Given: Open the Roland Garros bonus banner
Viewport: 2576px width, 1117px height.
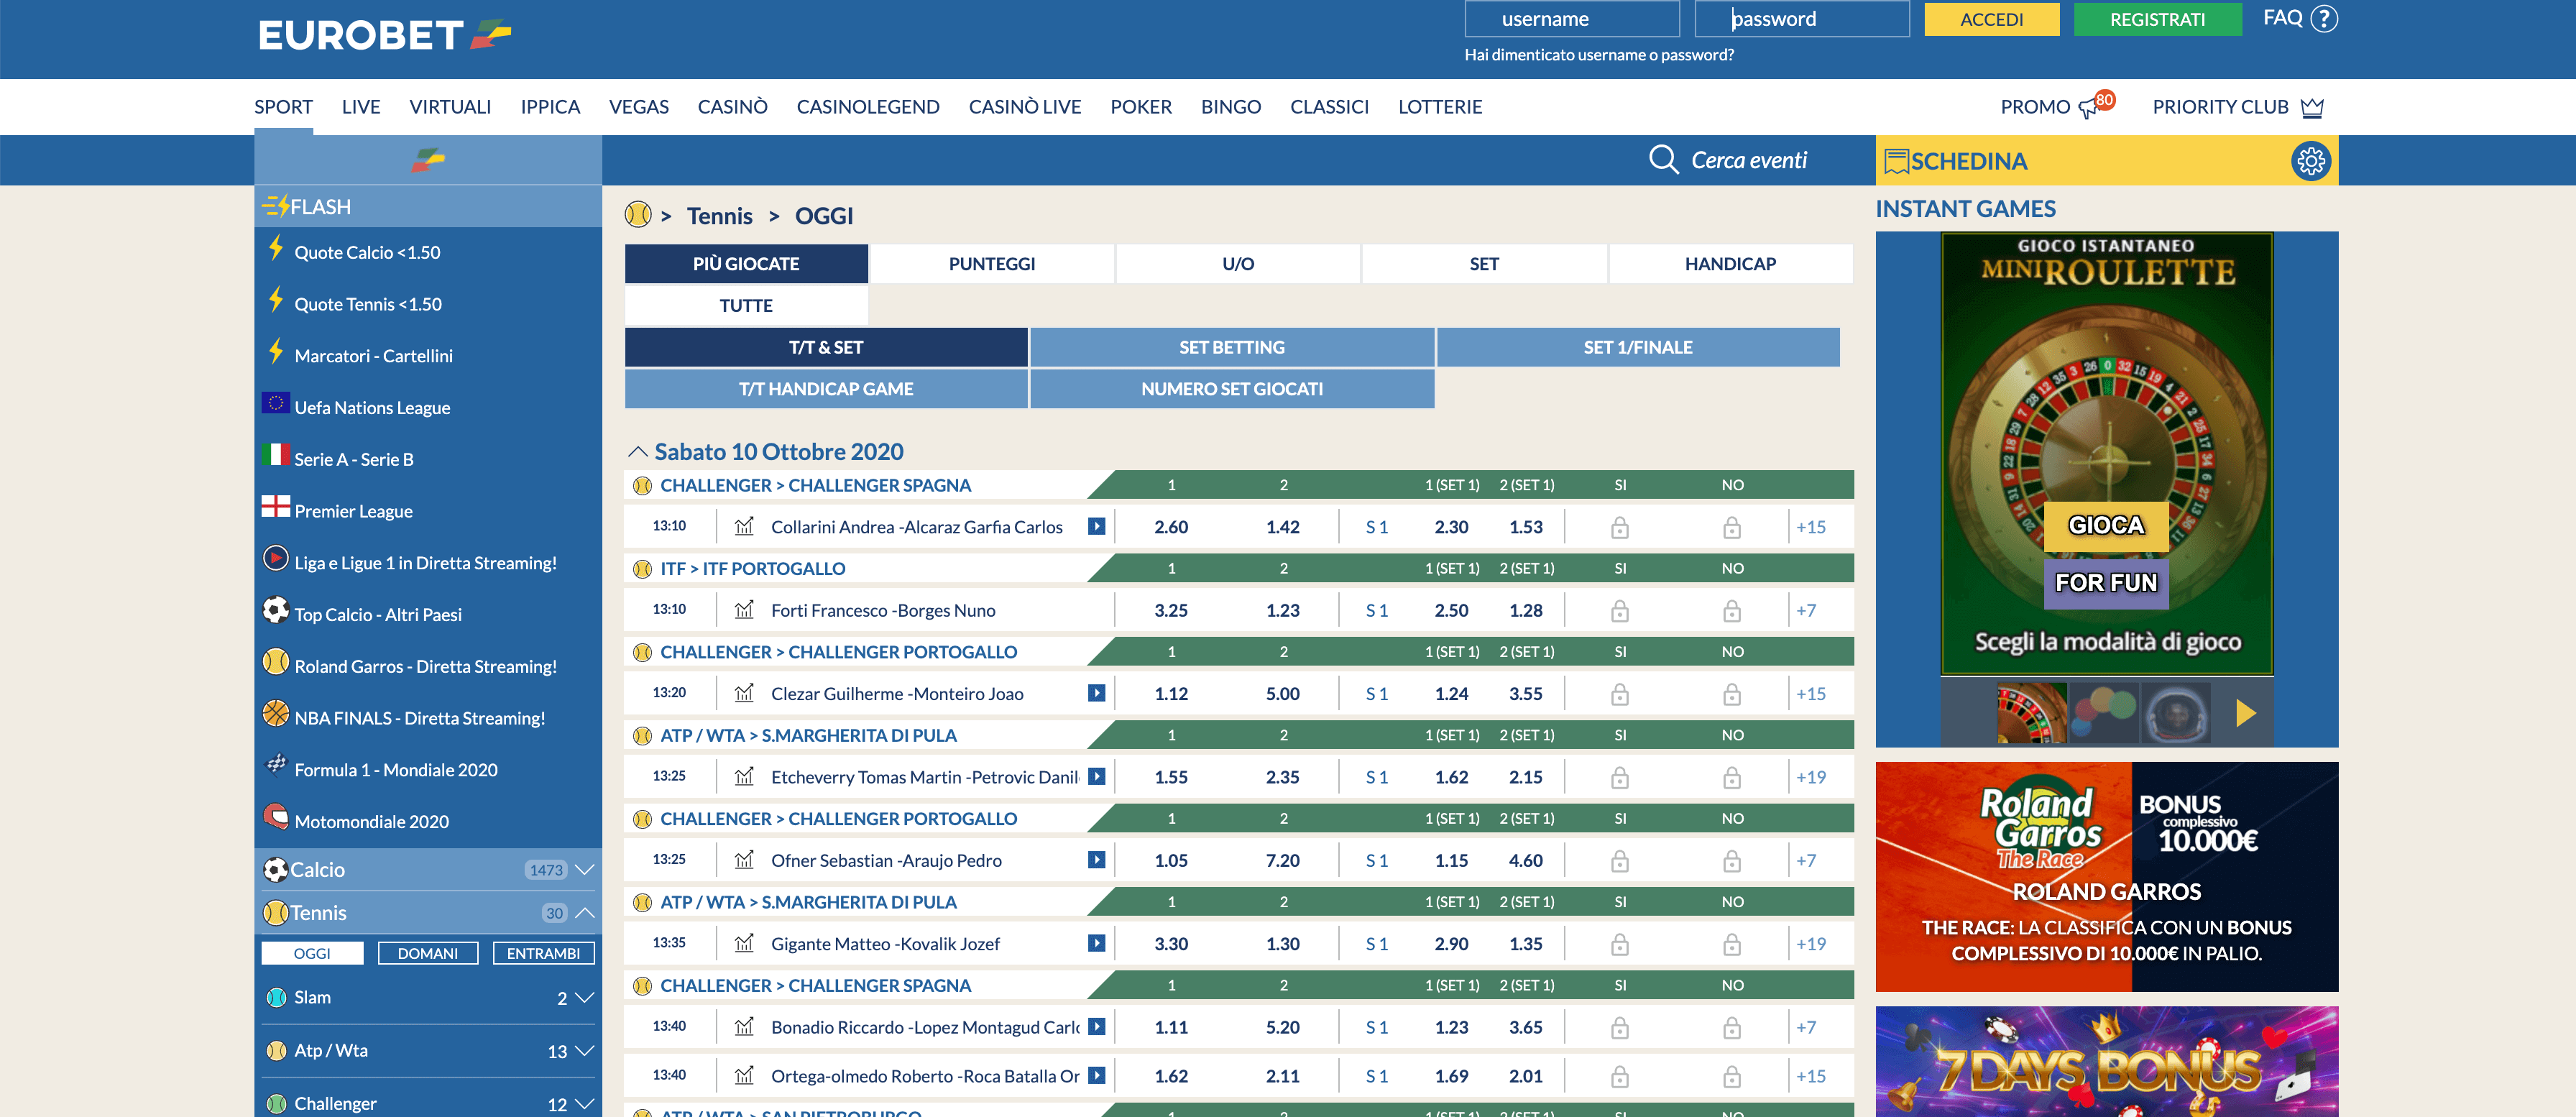Looking at the screenshot, I should 2106,877.
